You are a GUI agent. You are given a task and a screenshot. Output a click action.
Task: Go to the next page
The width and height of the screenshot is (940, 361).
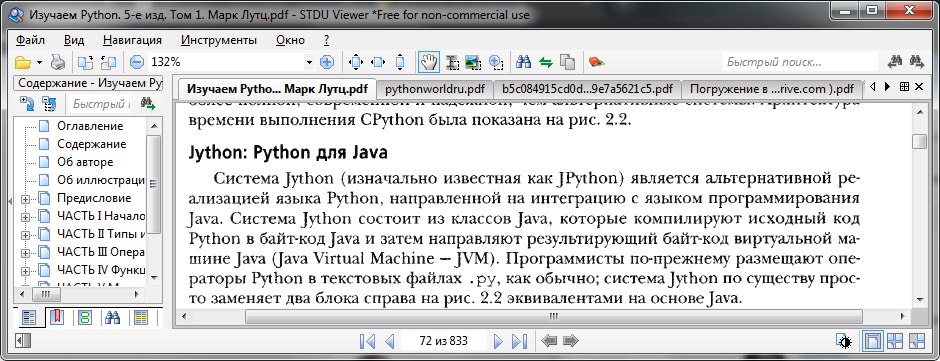[497, 341]
